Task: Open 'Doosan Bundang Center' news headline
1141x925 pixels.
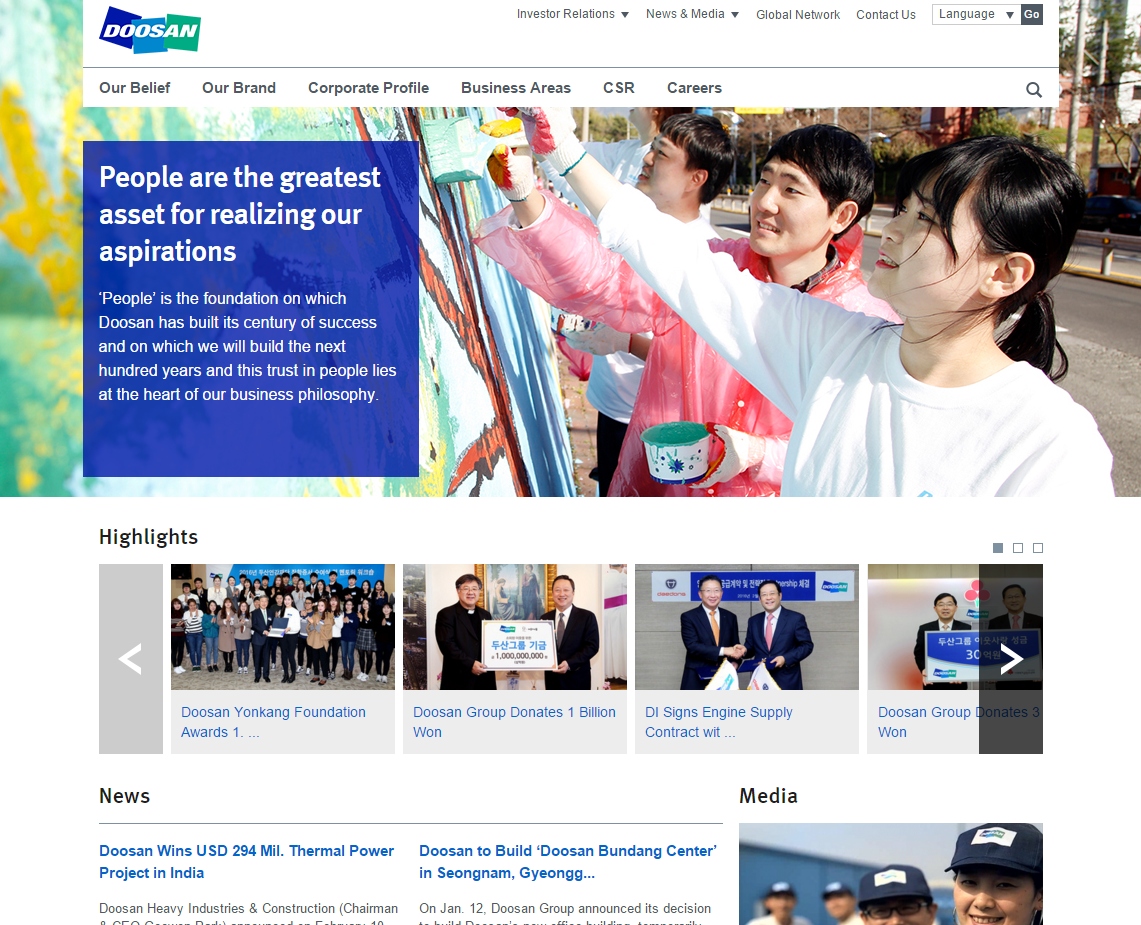Action: click(x=568, y=862)
